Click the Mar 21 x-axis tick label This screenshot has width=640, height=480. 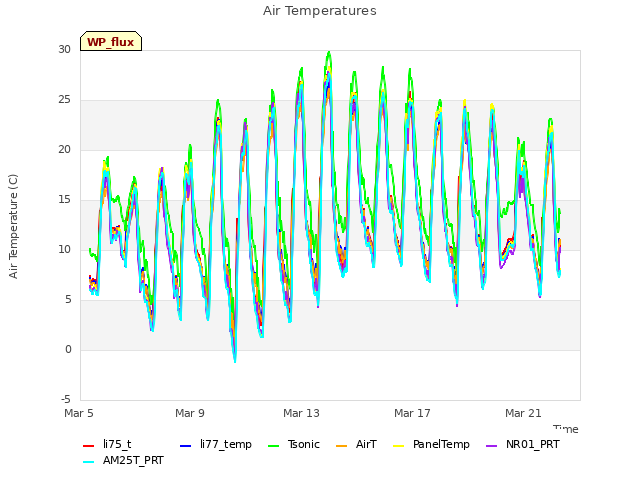(523, 413)
